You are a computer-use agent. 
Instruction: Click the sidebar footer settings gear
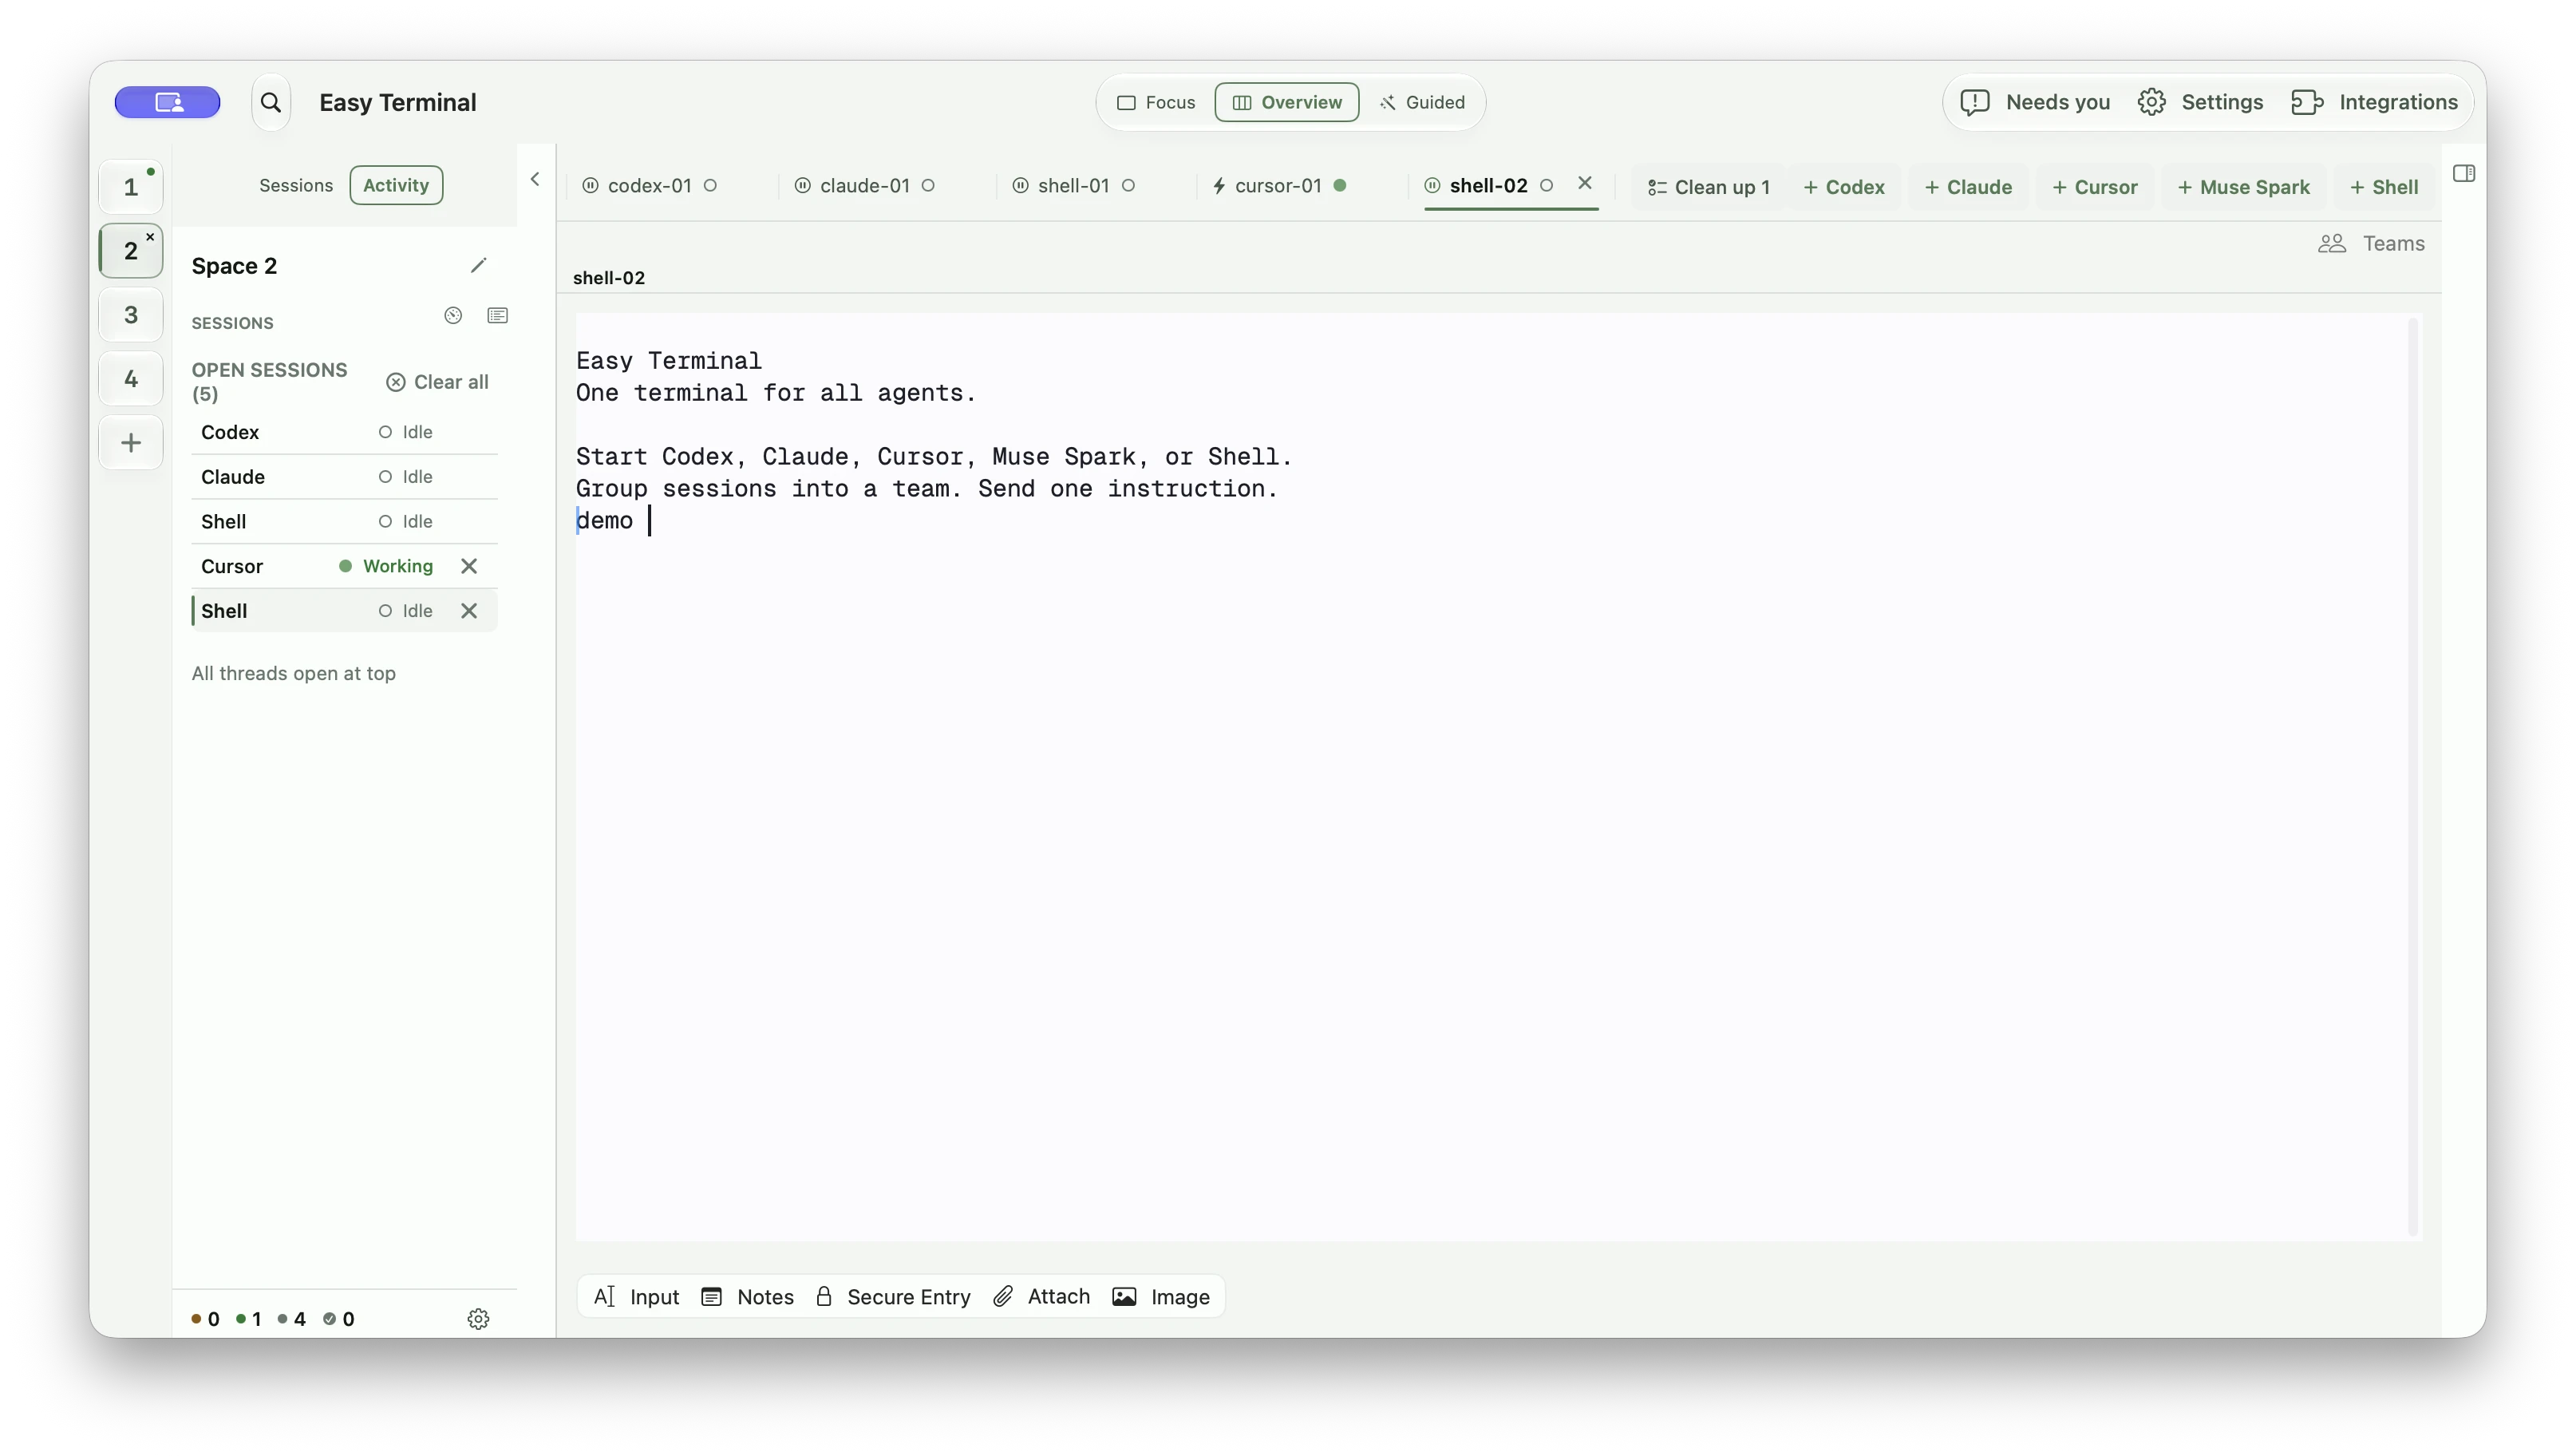[x=478, y=1318]
